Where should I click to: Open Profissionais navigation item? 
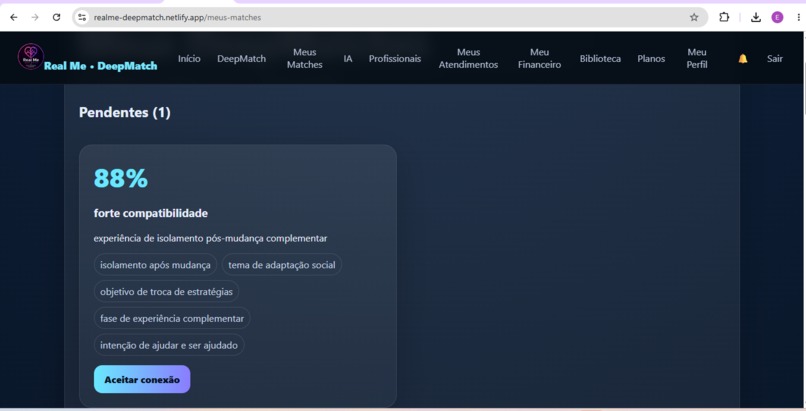(395, 59)
